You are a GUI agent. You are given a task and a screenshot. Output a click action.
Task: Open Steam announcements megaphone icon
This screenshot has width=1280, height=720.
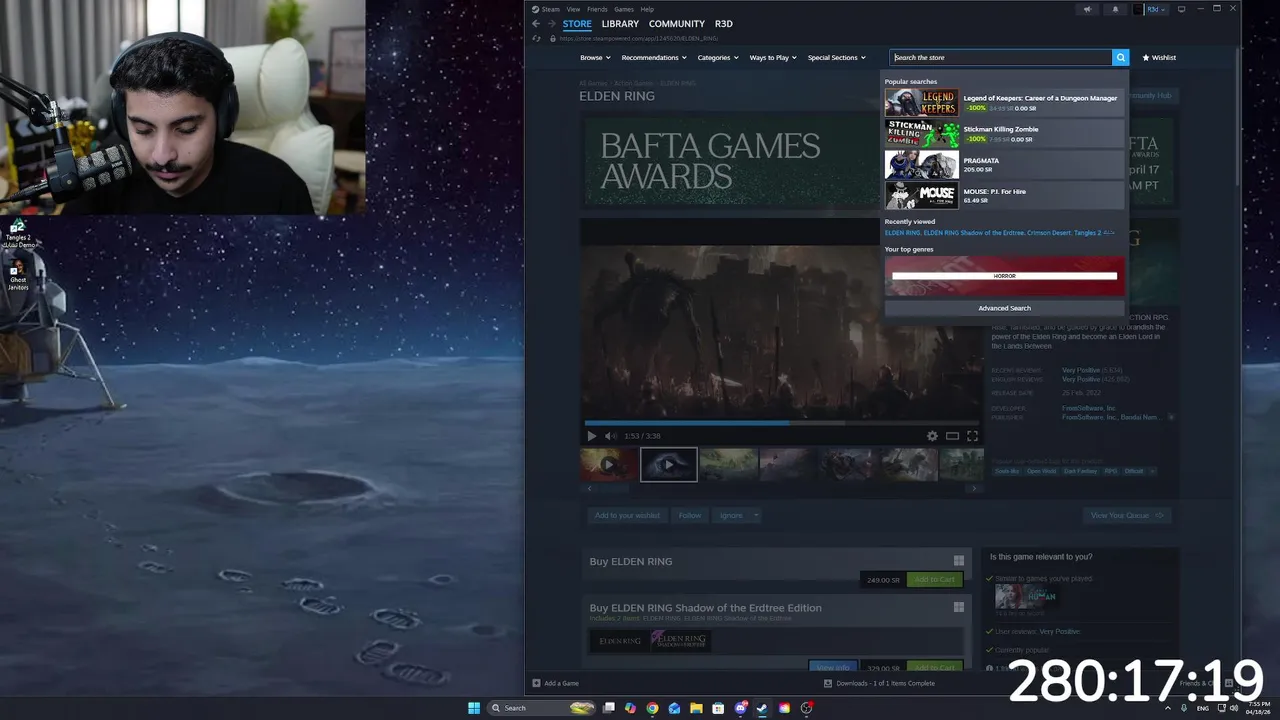[1087, 9]
